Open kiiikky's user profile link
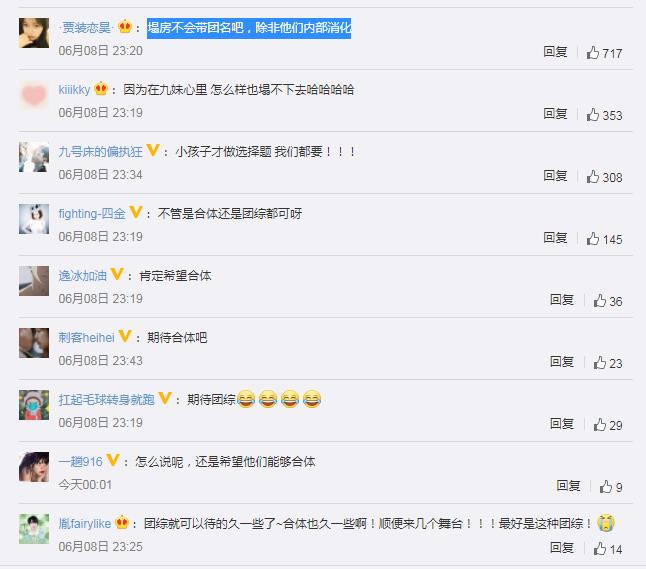The height and width of the screenshot is (569, 646). pos(74,89)
